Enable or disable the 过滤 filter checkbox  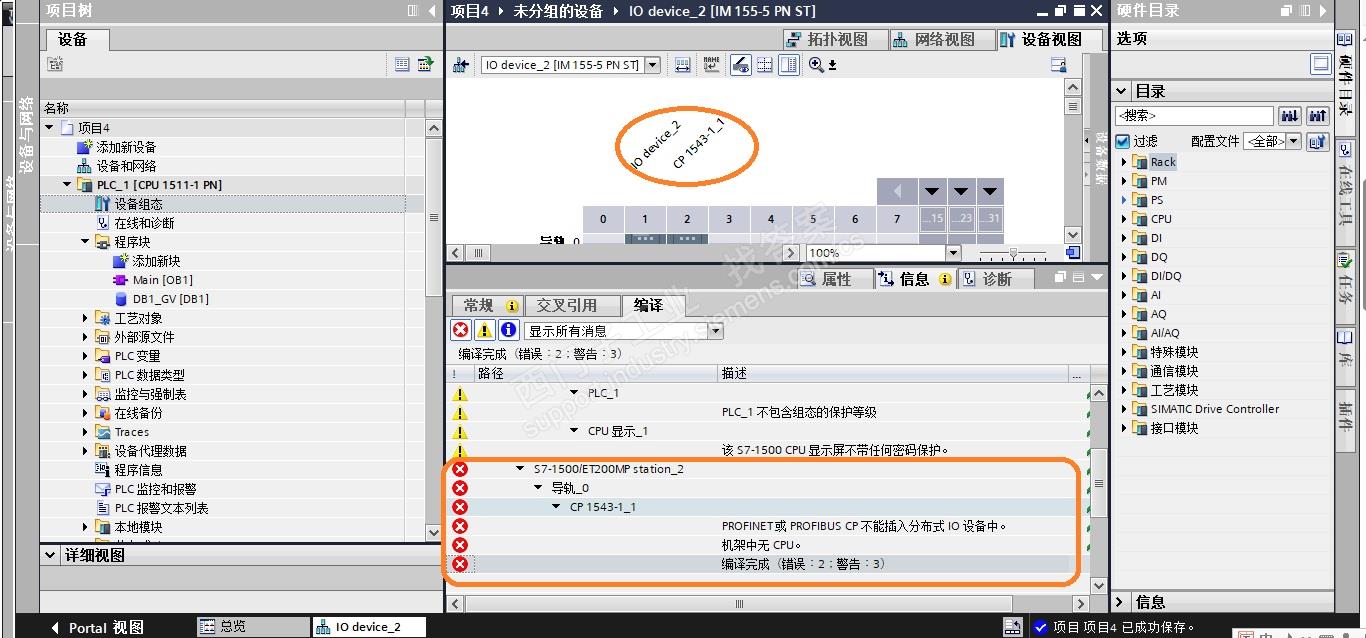coord(1122,141)
